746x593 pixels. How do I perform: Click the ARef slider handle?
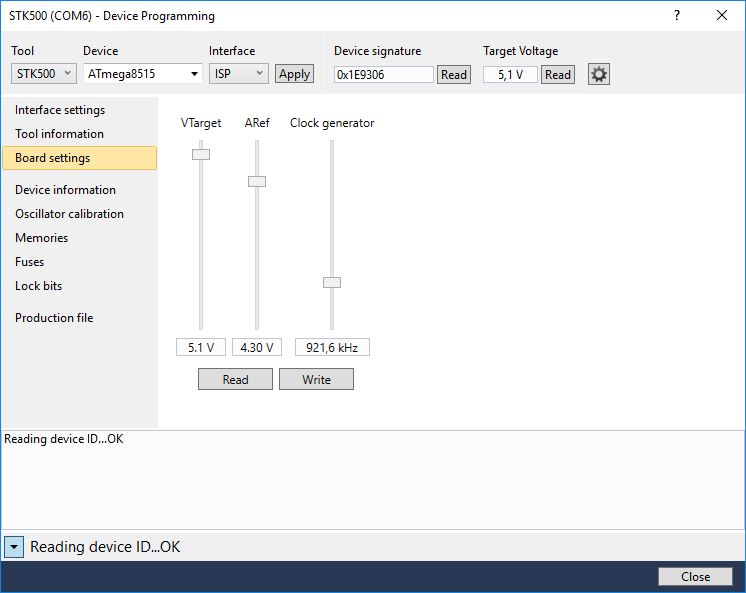257,181
